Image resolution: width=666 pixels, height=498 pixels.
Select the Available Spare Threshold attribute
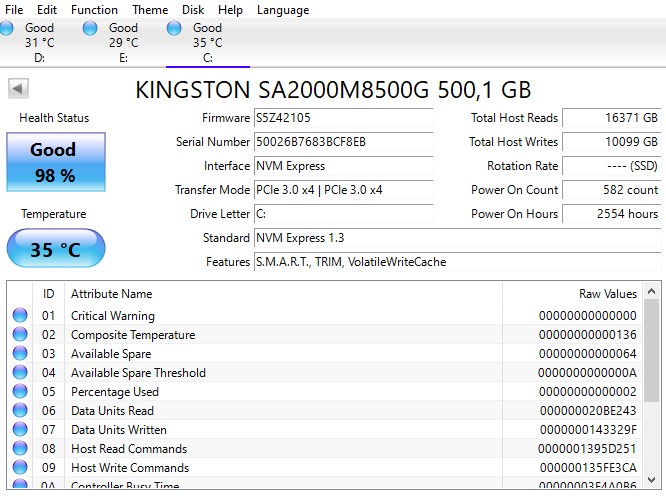click(138, 373)
